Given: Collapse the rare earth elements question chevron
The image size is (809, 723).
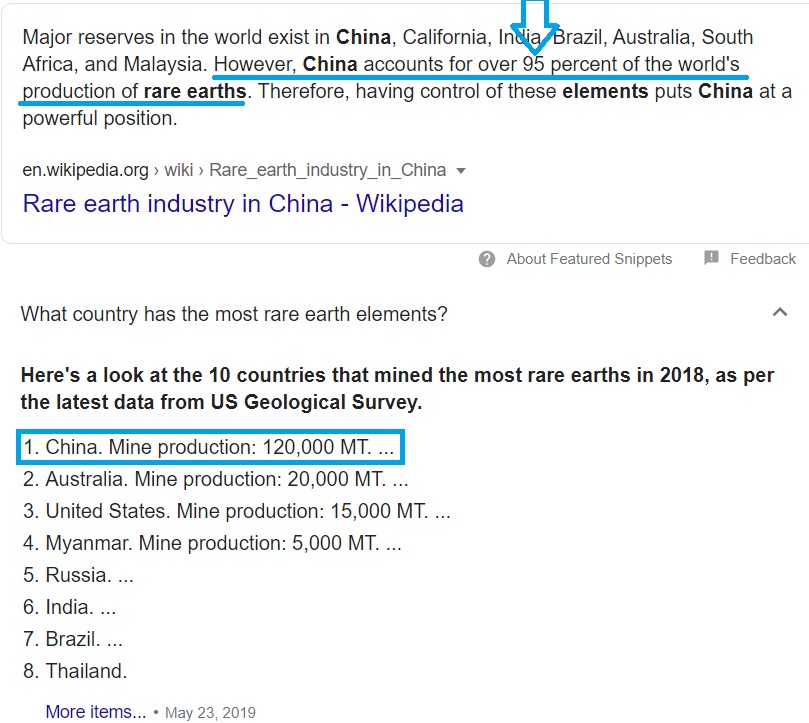Looking at the screenshot, I should pyautogui.click(x=780, y=312).
